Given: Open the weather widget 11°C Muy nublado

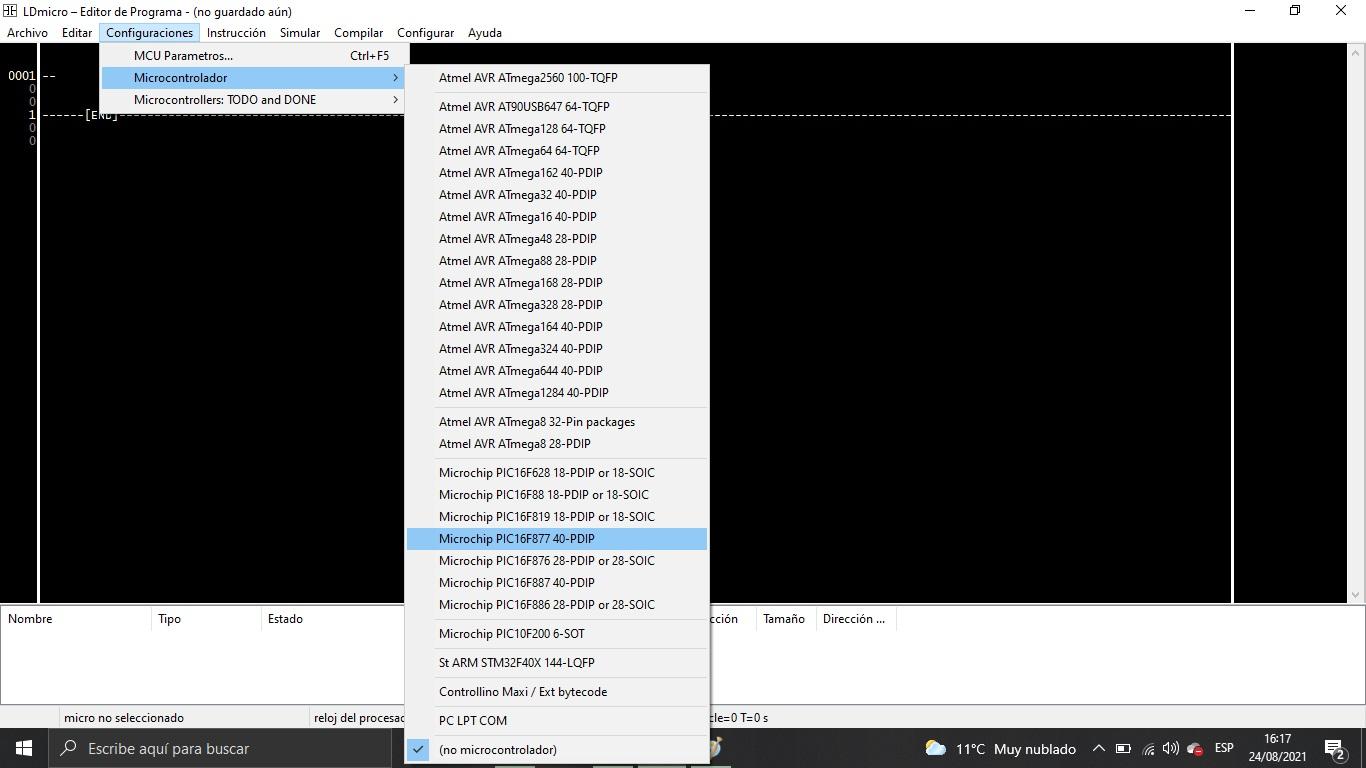Looking at the screenshot, I should click(1000, 748).
